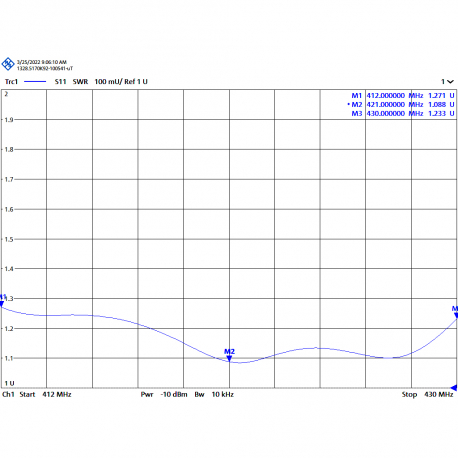Click the date and time stamp text
Viewport: 458px width, 458px height.
(x=42, y=62)
